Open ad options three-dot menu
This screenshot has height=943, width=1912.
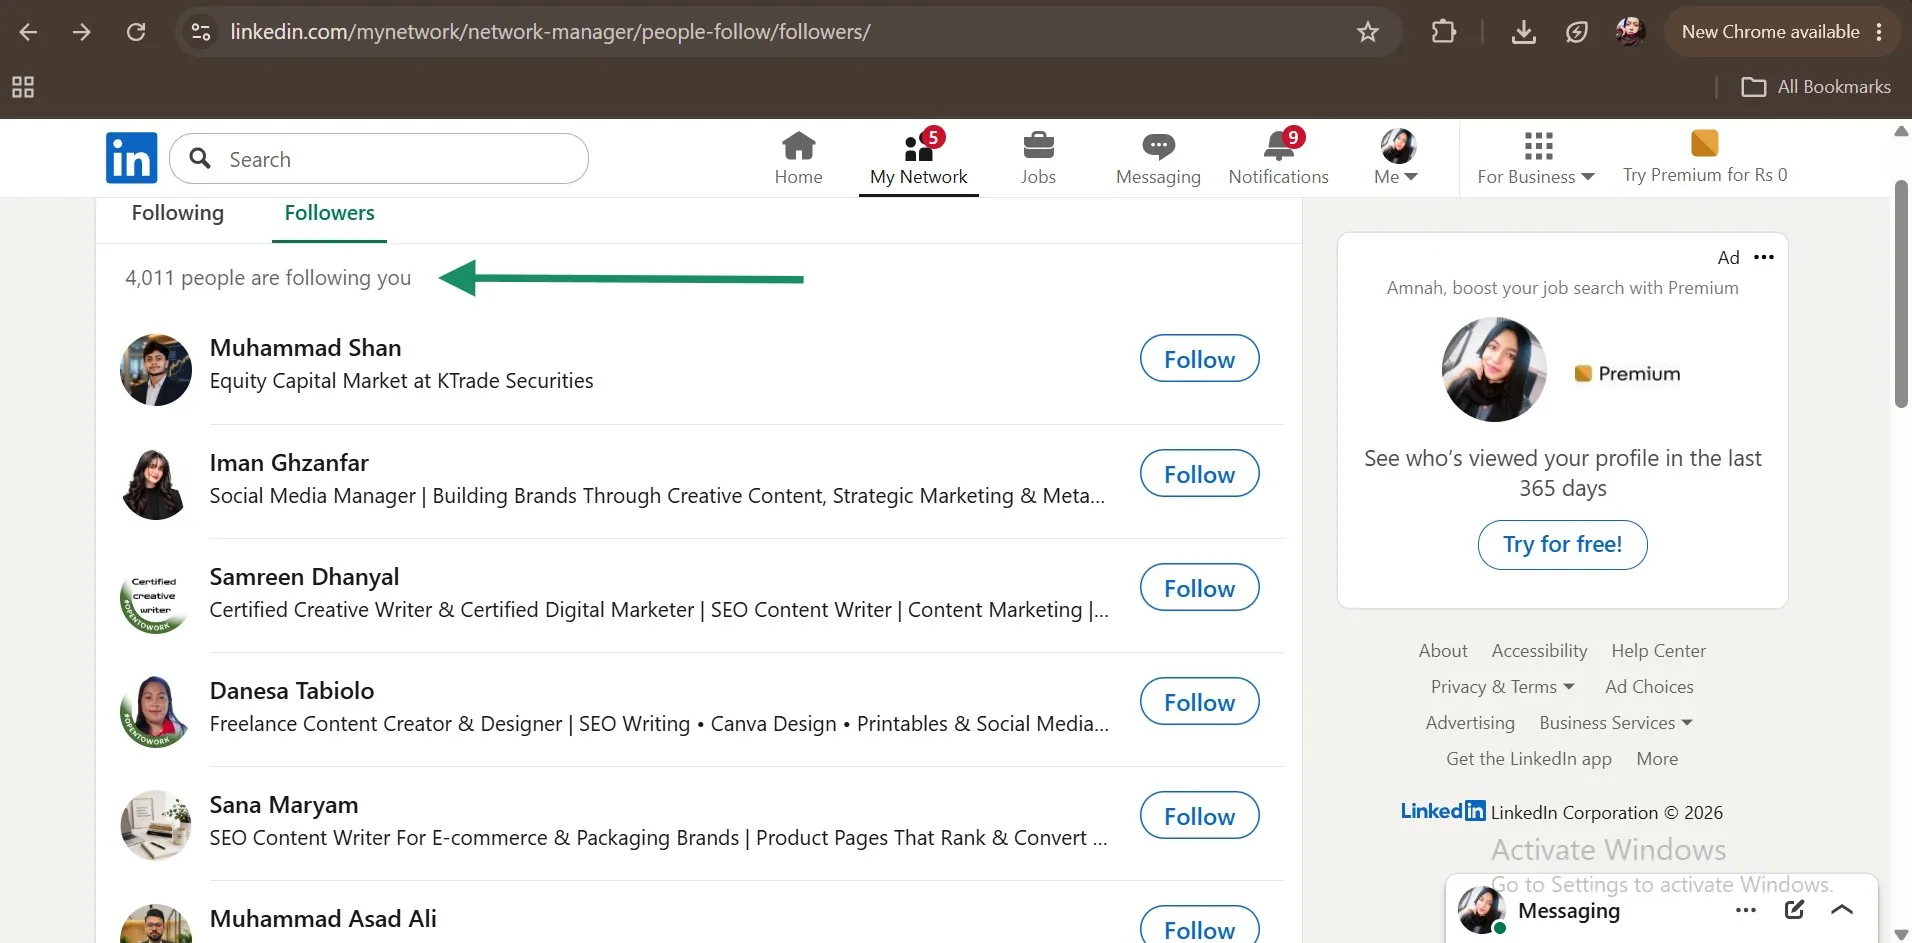pyautogui.click(x=1764, y=257)
